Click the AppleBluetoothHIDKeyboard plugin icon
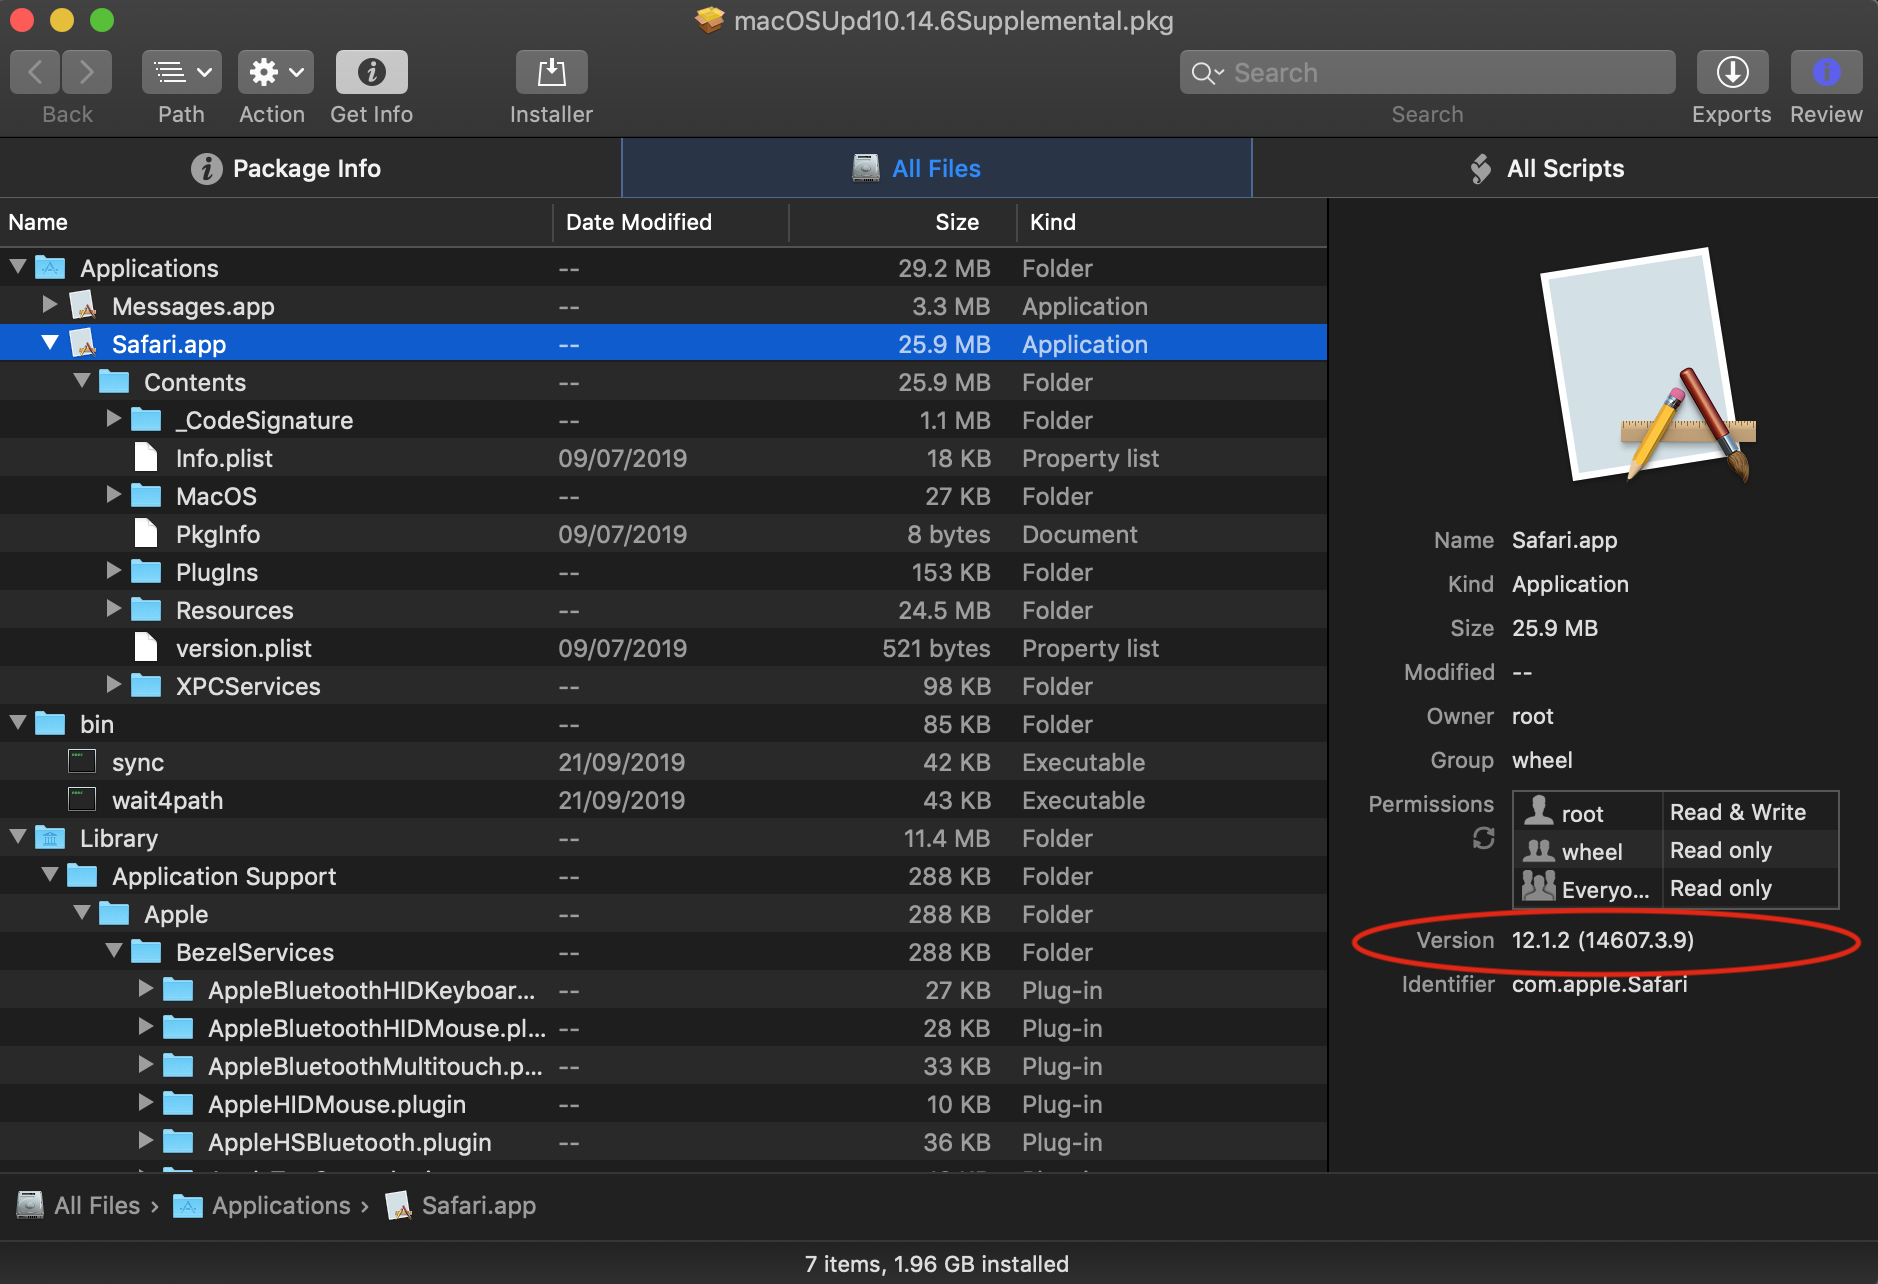Screen dimensions: 1878x1284 tap(178, 989)
